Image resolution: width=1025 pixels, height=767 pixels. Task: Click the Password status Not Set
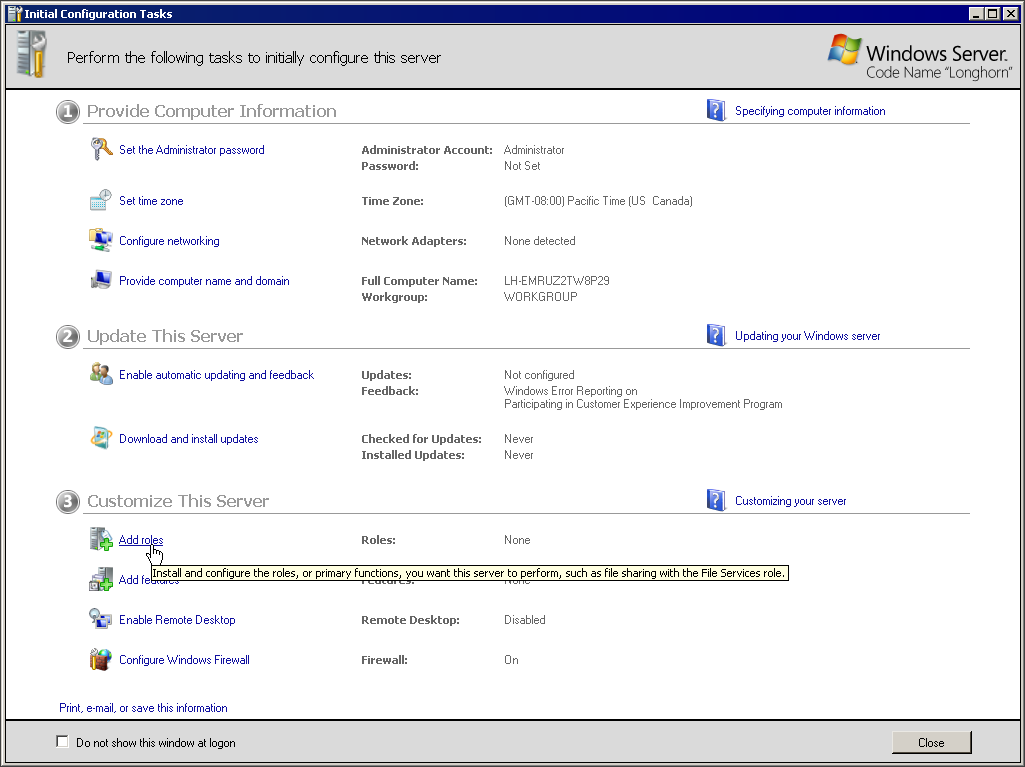[x=522, y=166]
